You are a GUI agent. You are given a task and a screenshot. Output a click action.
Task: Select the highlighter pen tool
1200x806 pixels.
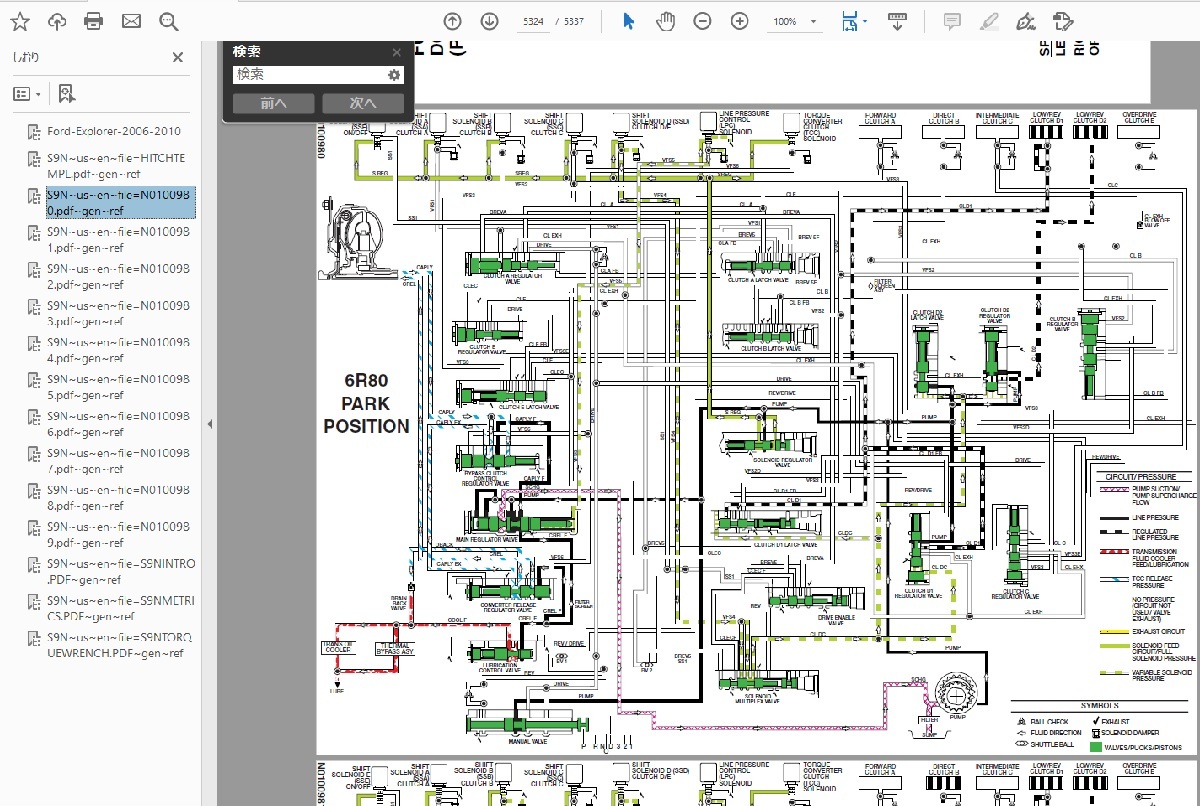(x=989, y=21)
